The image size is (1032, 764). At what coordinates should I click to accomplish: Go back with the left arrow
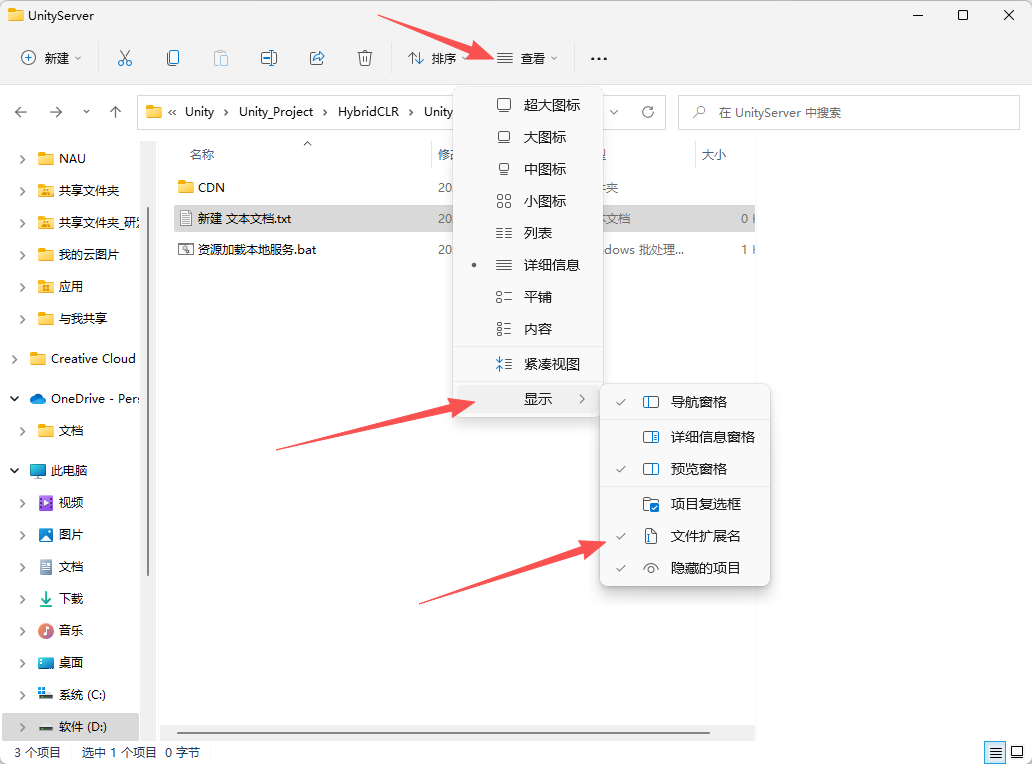coord(21,112)
